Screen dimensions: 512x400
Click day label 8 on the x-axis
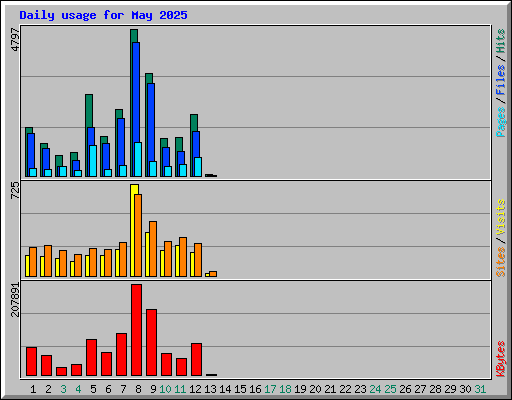[x=138, y=389]
